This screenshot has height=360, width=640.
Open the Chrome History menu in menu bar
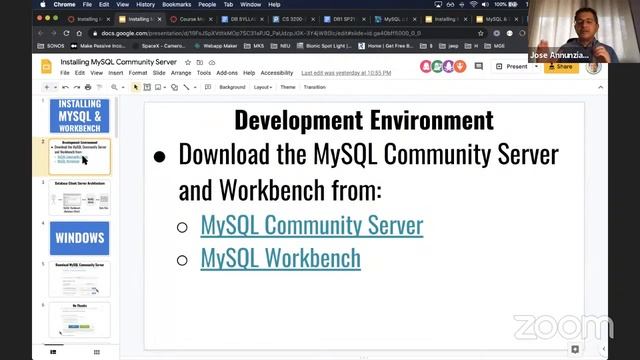pyautogui.click(x=145, y=4)
